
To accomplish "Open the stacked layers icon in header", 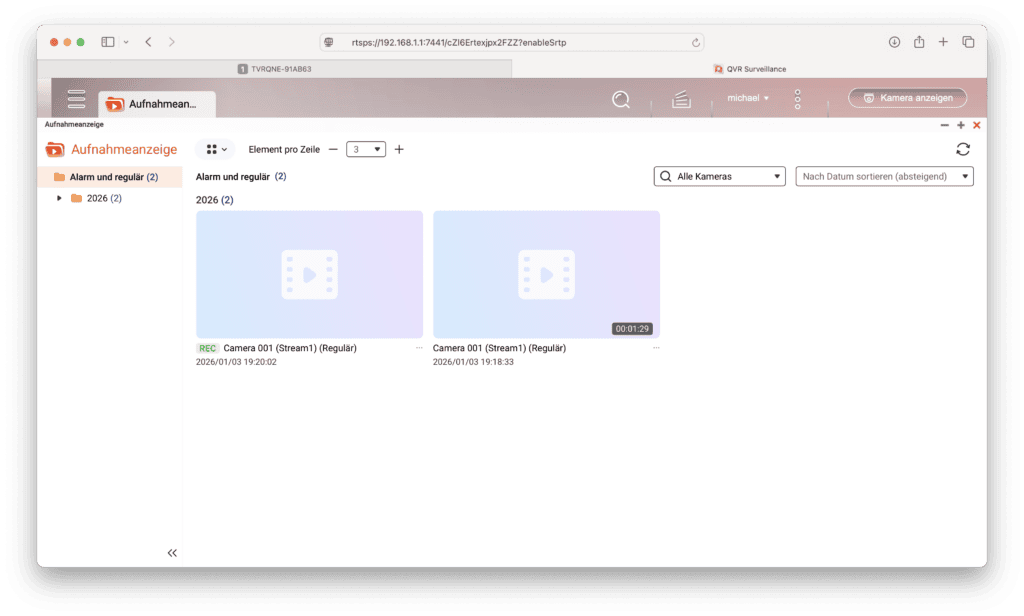I will [681, 99].
